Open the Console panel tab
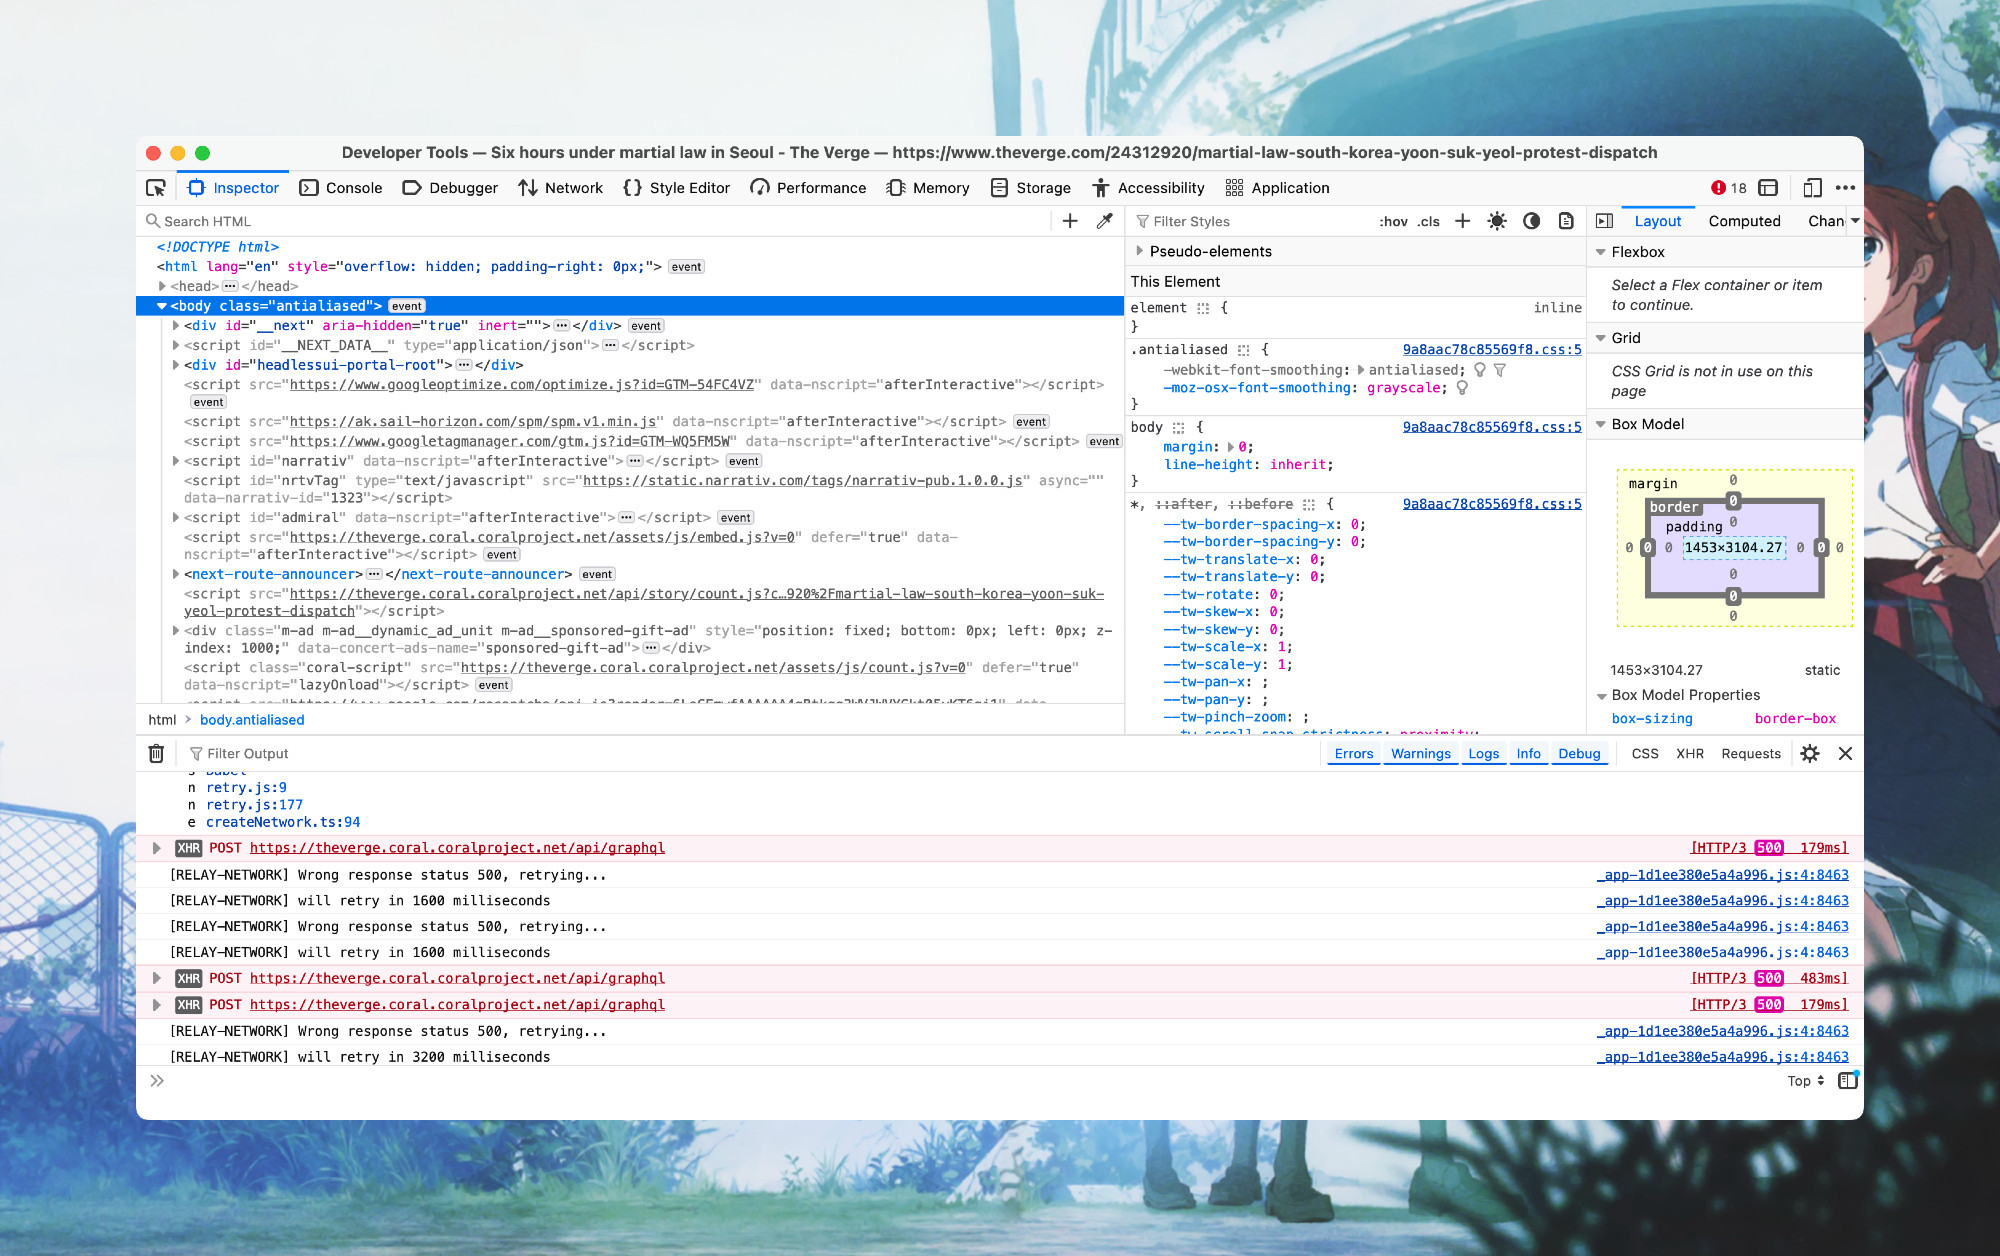 tap(341, 188)
